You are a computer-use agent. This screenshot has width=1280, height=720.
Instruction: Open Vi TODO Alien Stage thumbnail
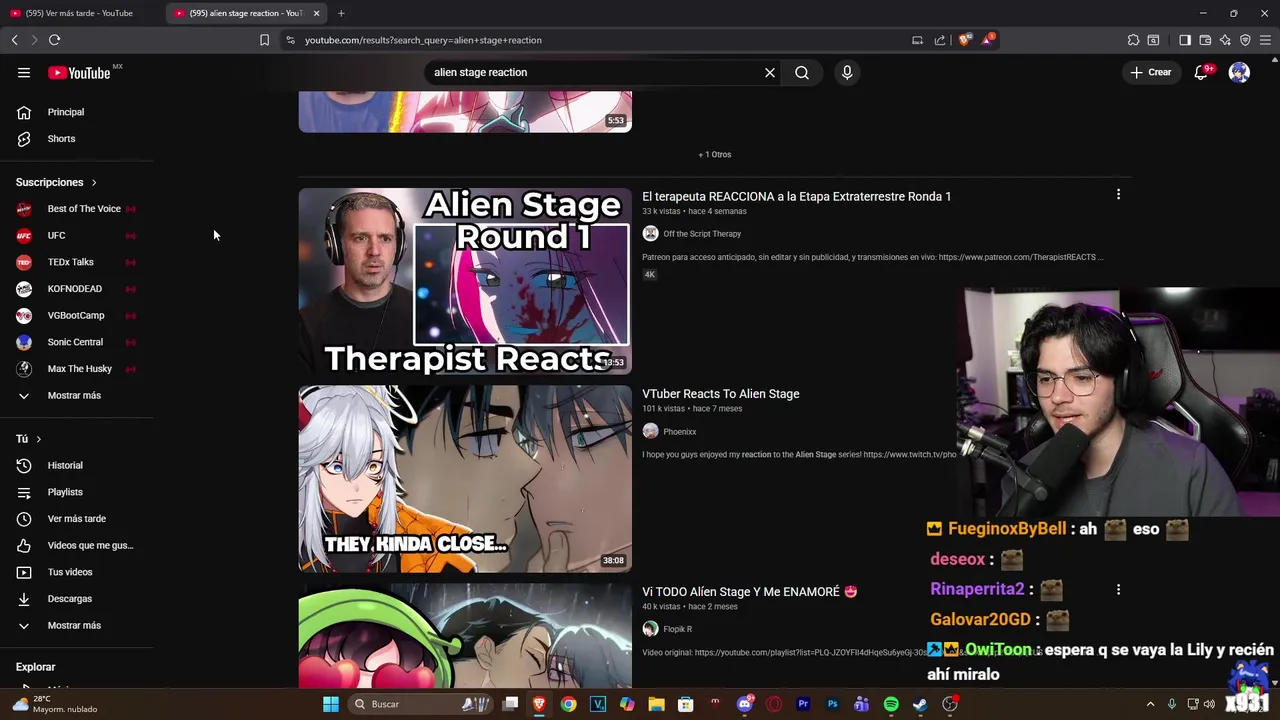tap(465, 635)
